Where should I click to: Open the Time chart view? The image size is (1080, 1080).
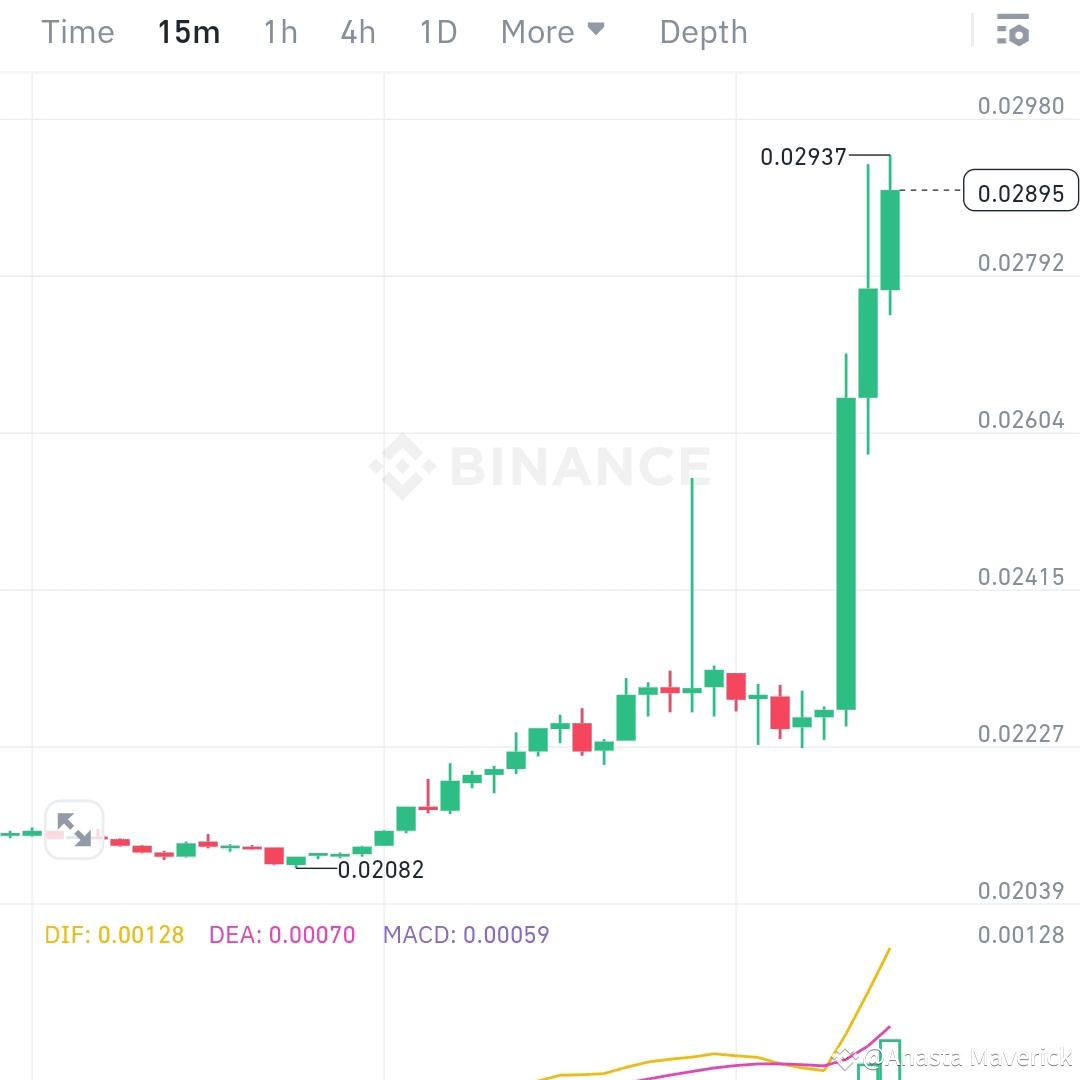[77, 31]
